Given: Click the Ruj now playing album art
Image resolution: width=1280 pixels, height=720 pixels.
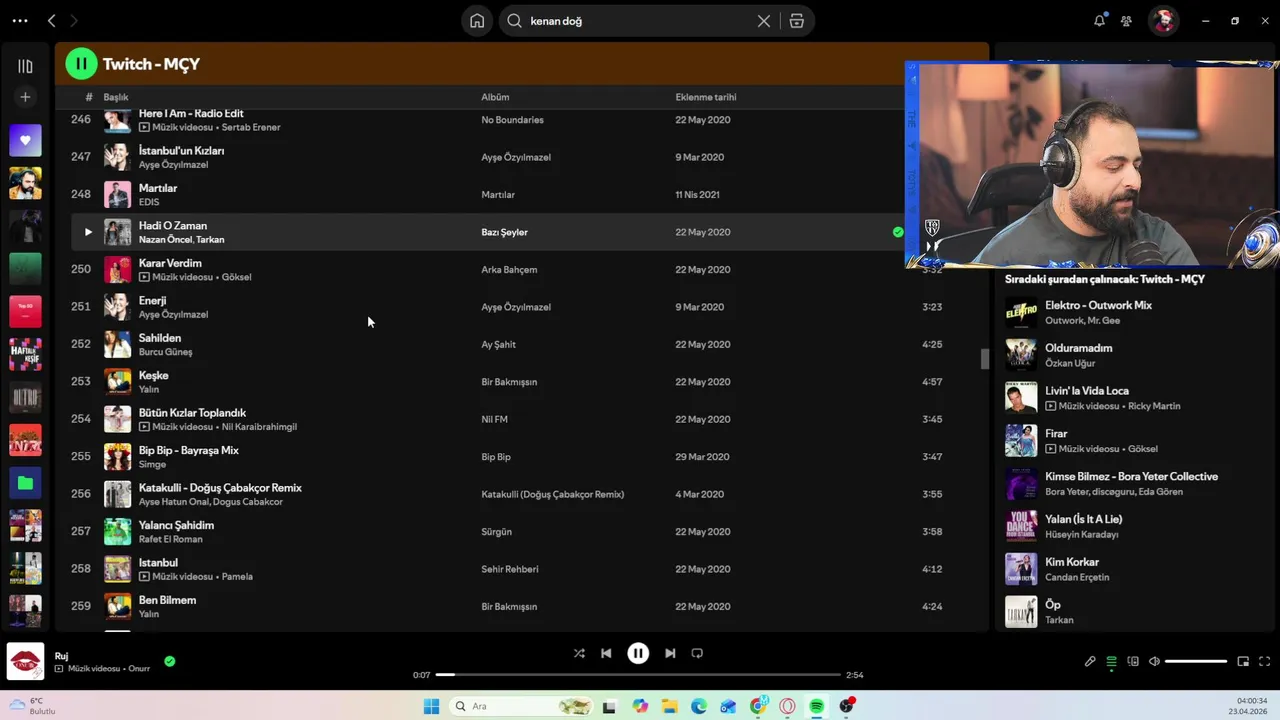Looking at the screenshot, I should pyautogui.click(x=25, y=661).
